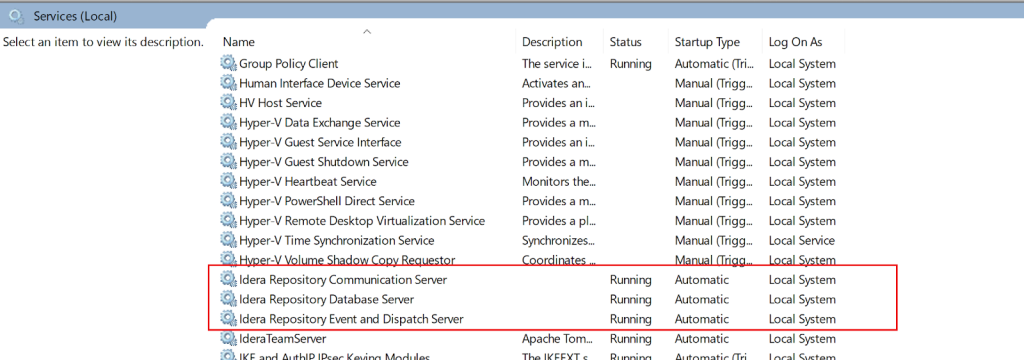
Task: Click Monitors the... description of Heartbeat Service
Action: coord(558,182)
